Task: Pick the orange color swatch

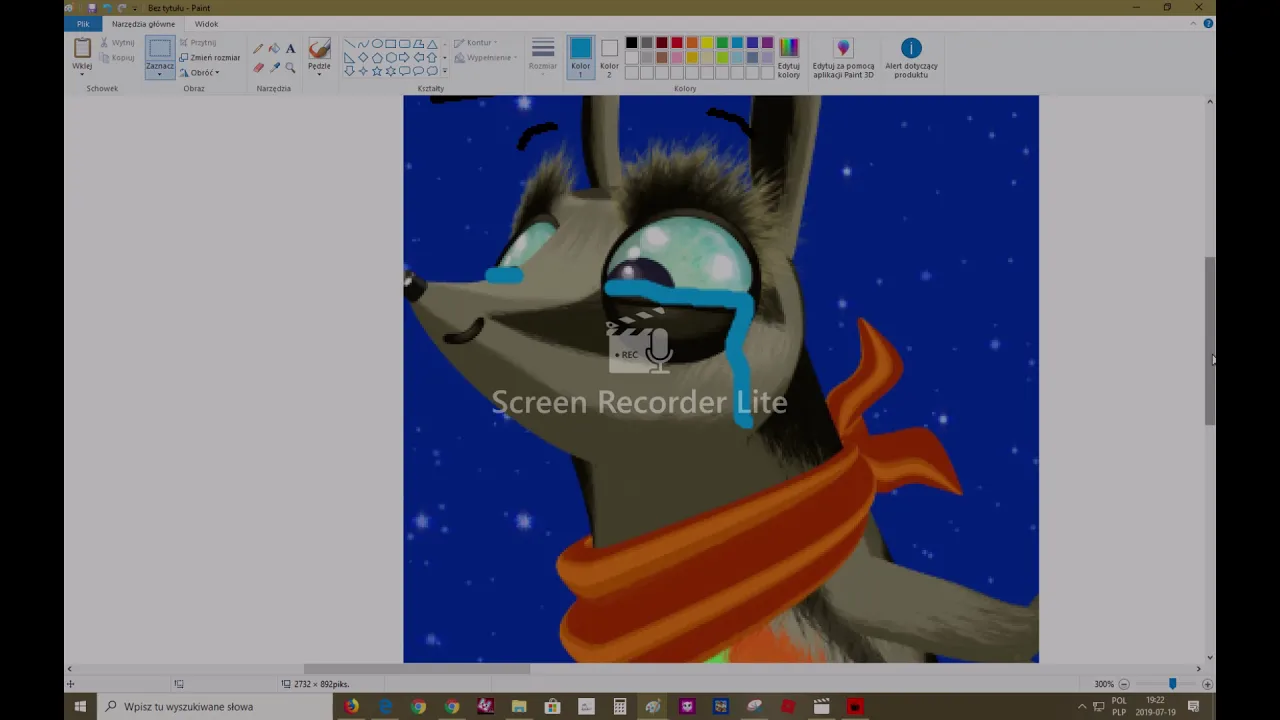Action: (x=692, y=43)
